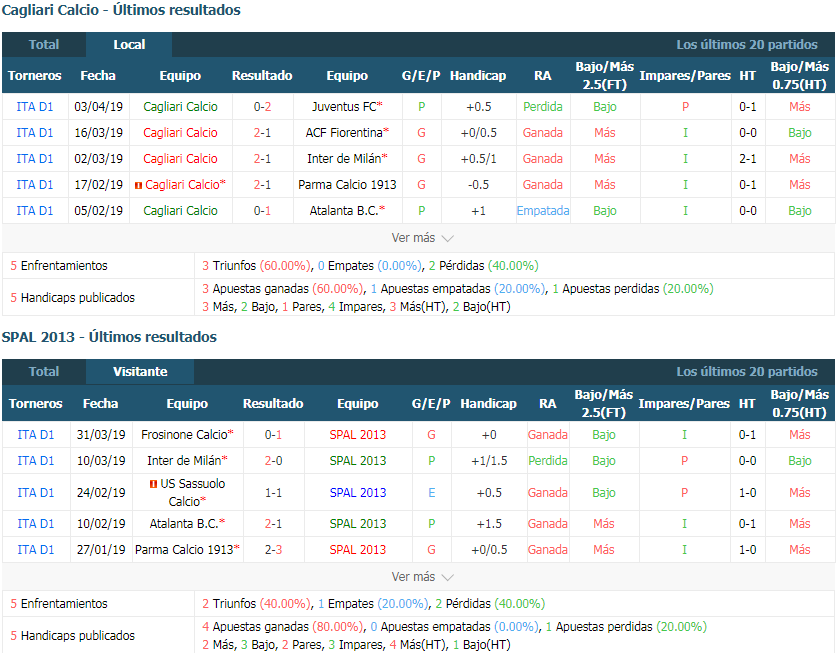Click Atalanta B.C. in SPAL table

[184, 524]
